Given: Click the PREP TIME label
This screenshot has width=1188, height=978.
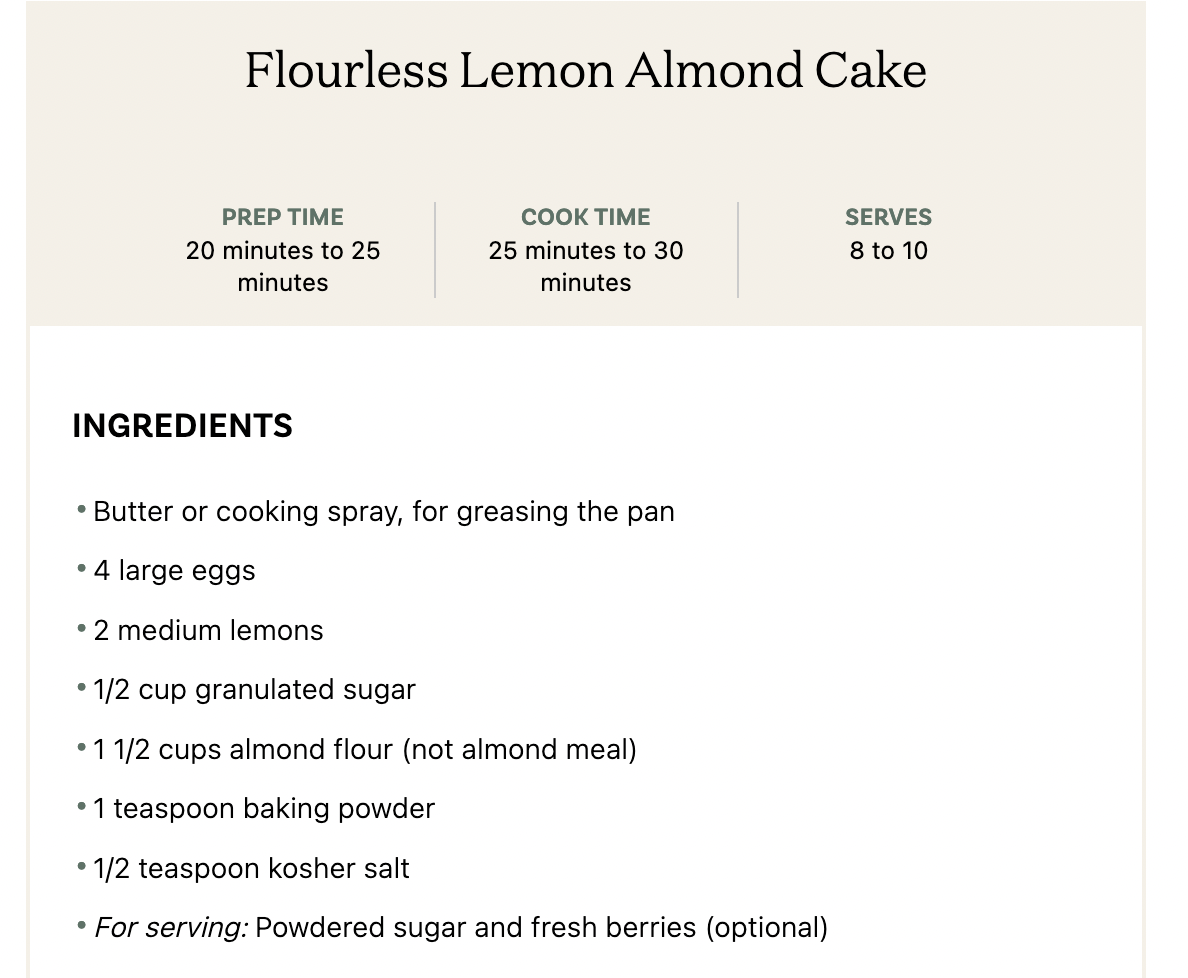Looking at the screenshot, I should pos(282,217).
